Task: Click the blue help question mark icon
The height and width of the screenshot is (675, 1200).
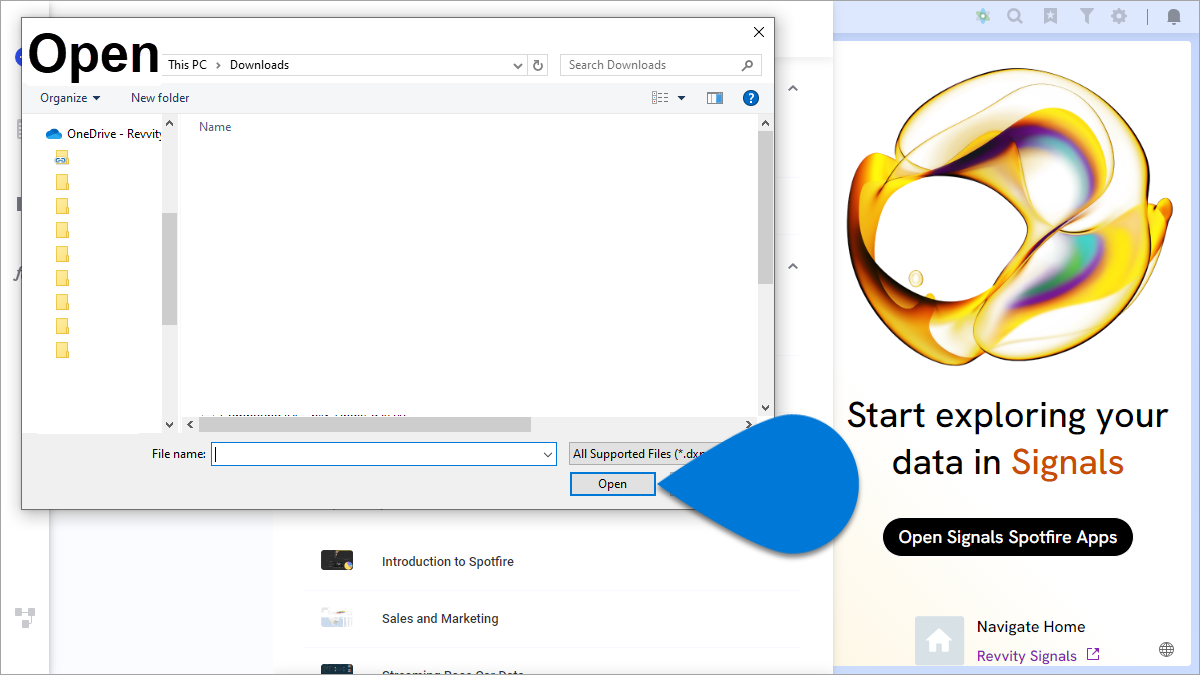Action: pos(751,98)
